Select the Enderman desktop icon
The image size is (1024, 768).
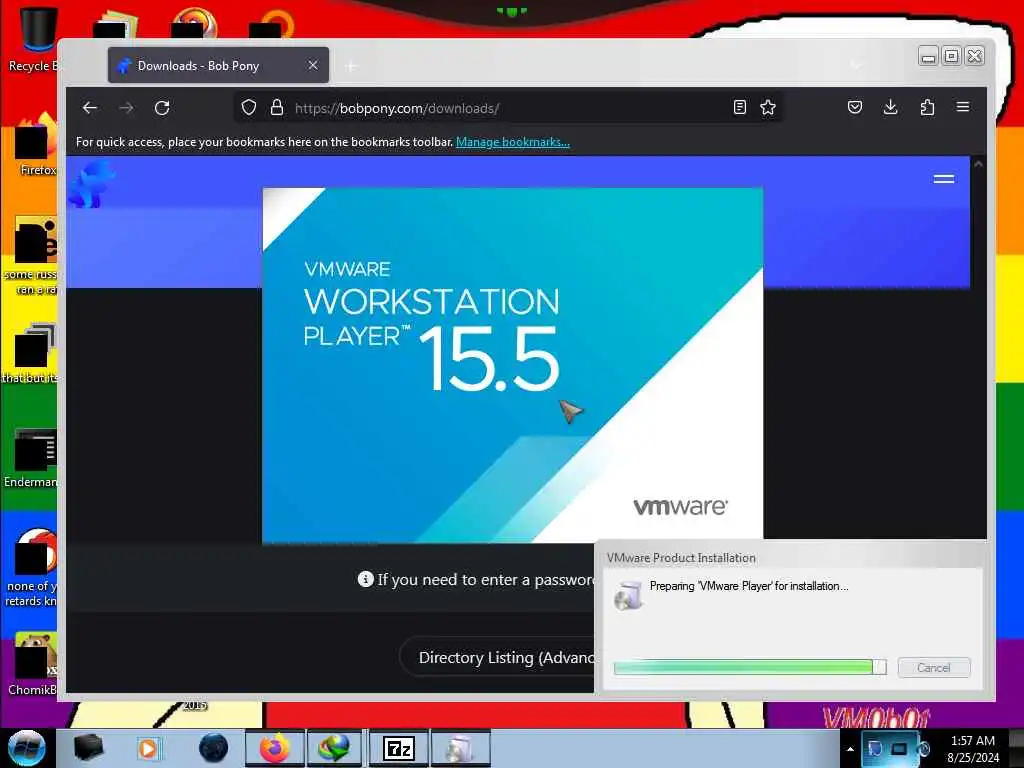[x=33, y=458]
